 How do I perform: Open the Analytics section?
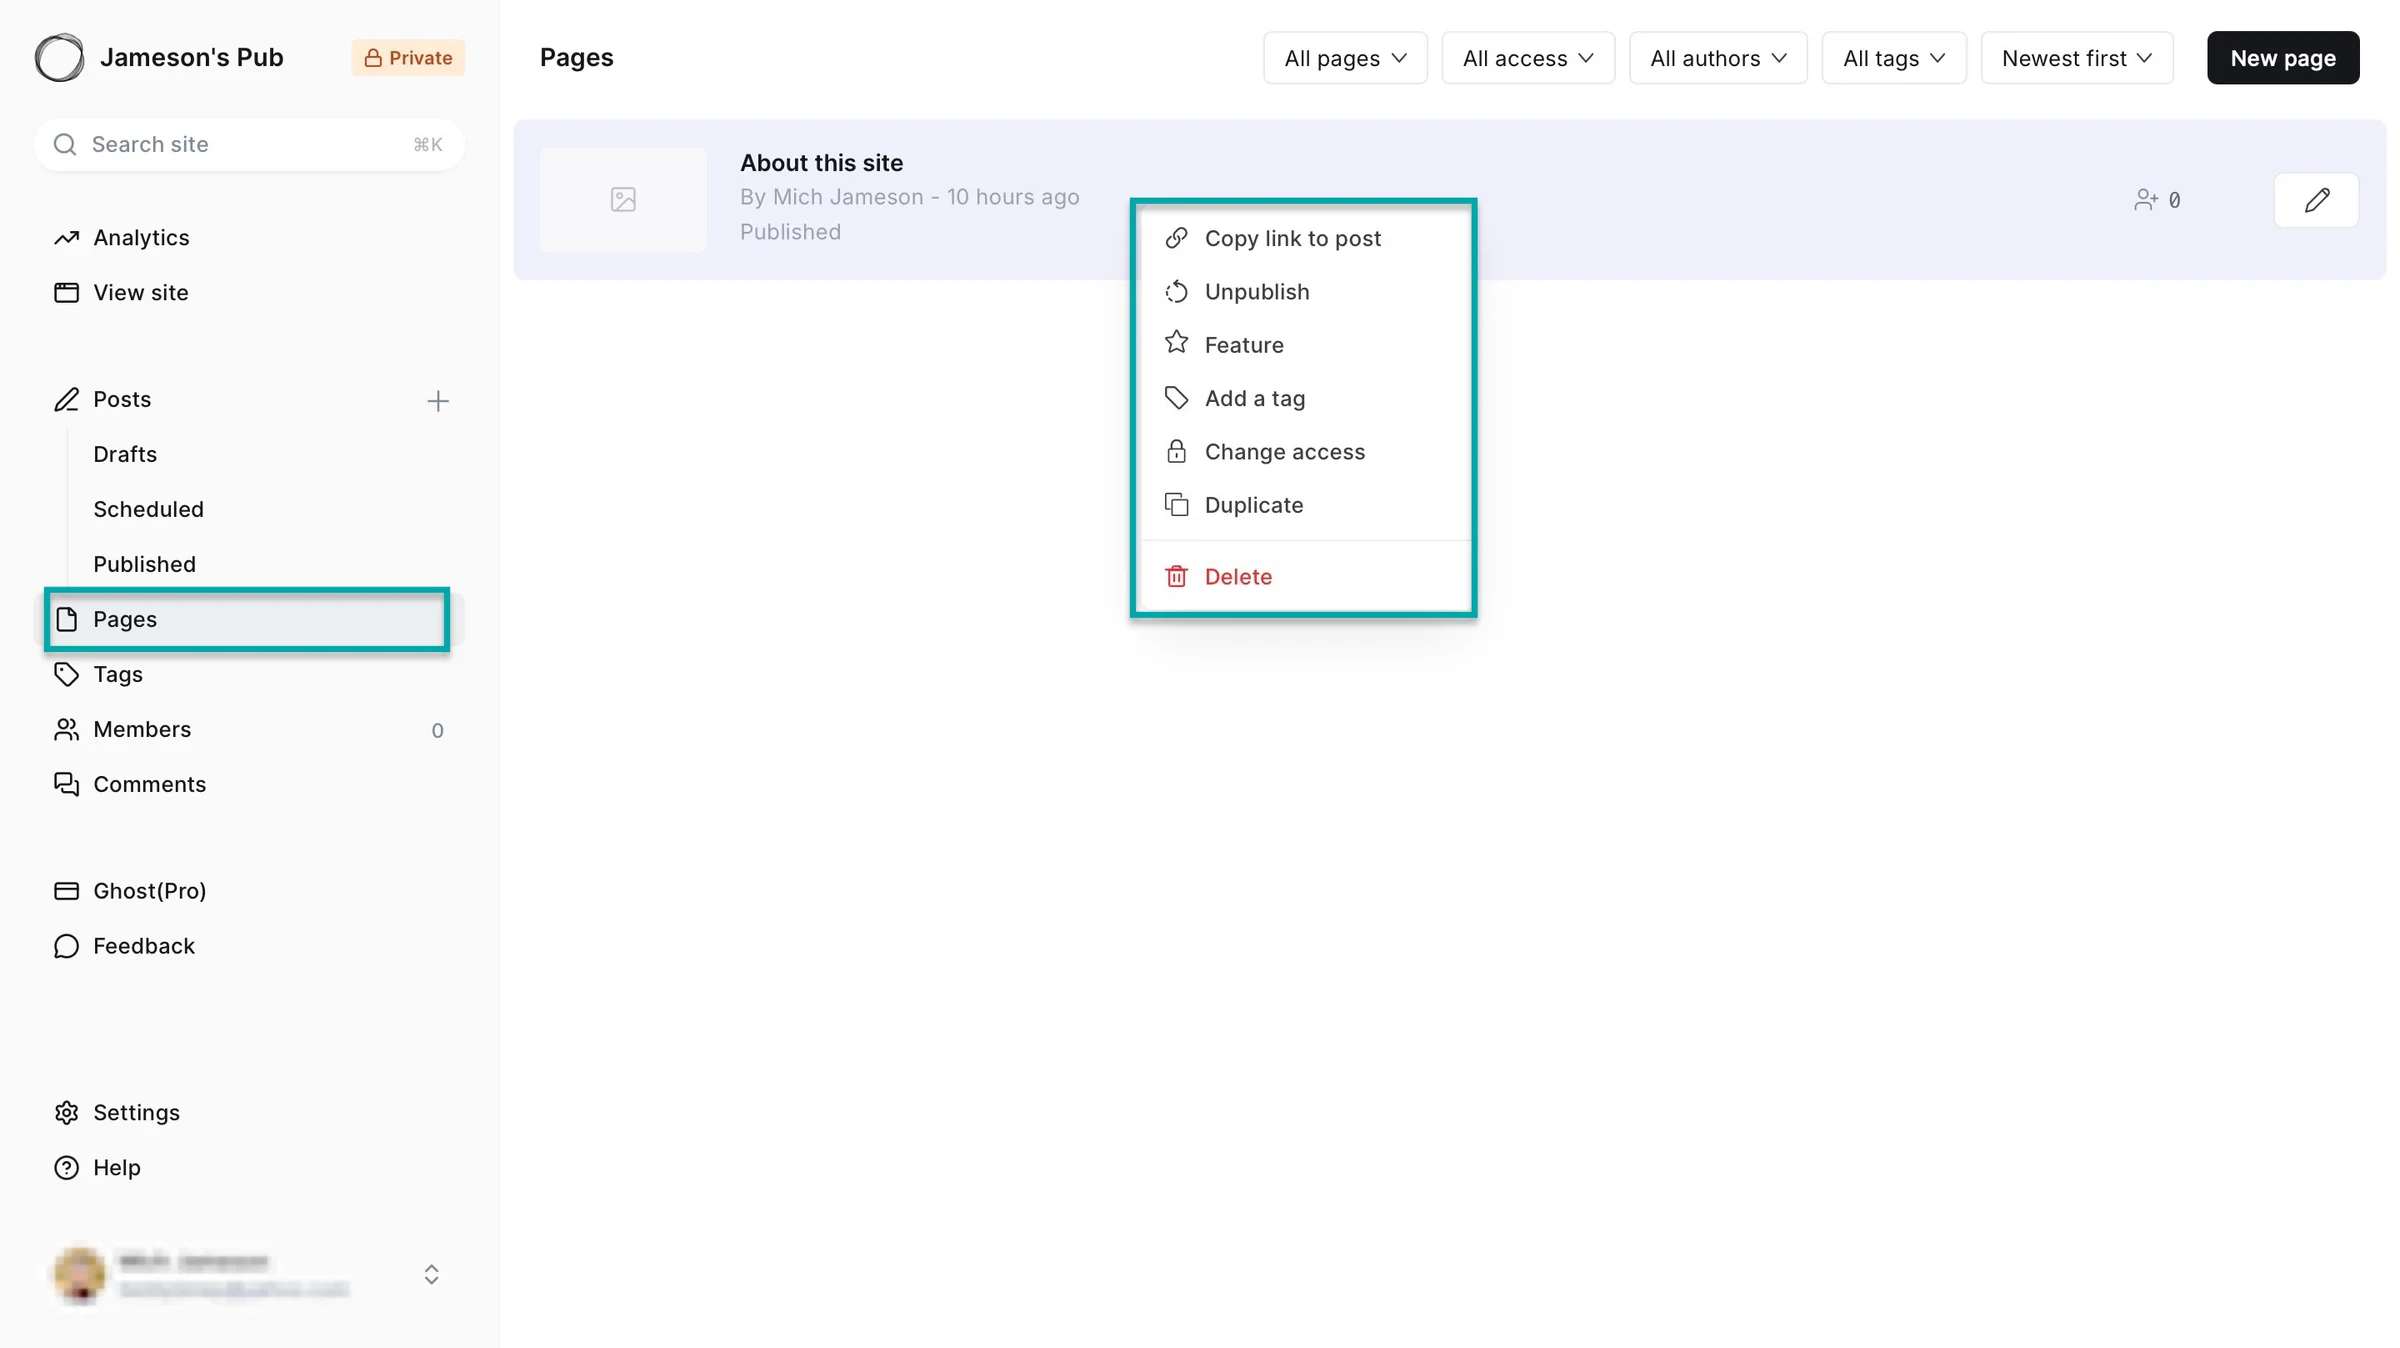(x=121, y=238)
